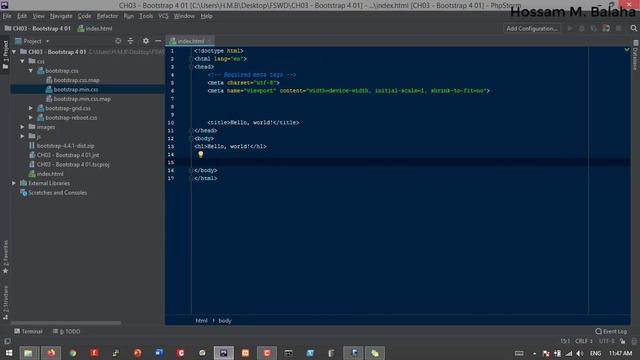The image size is (640, 360).
Task: Select index.html in project tree
Action: click(50, 174)
